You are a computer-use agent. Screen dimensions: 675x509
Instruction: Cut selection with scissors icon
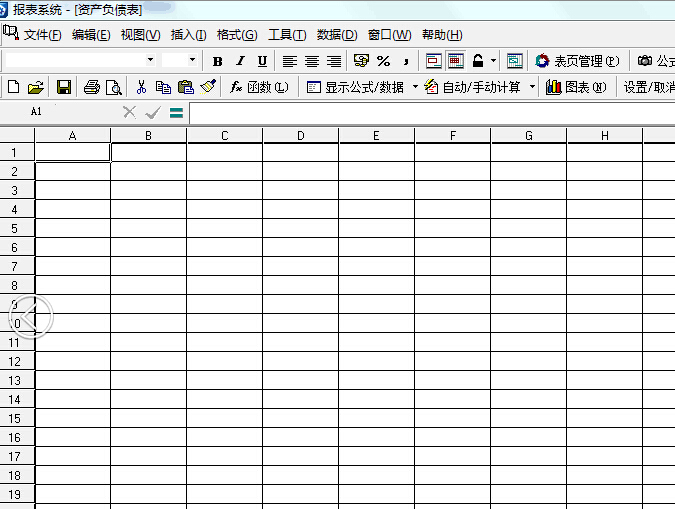[141, 87]
